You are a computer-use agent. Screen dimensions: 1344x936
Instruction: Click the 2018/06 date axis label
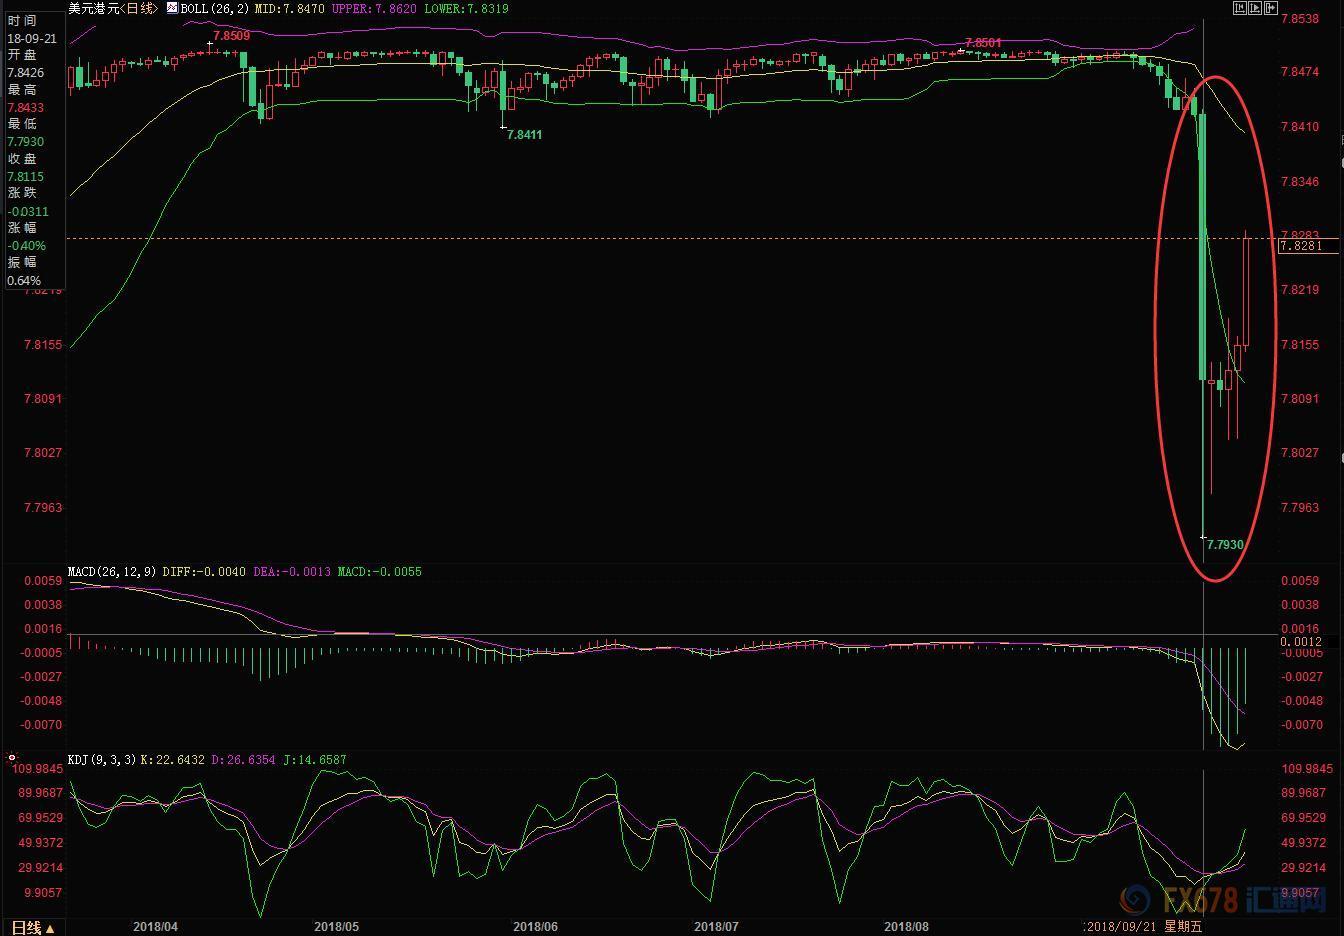[x=536, y=927]
